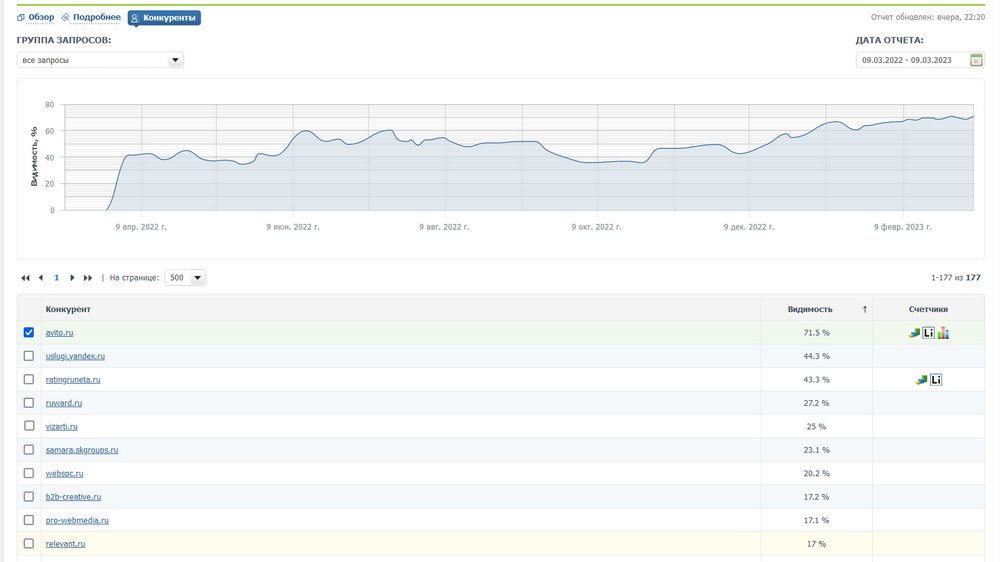This screenshot has height=562, width=1000.
Task: Expand the rows-per-page 500 dropdown
Action: (x=185, y=278)
